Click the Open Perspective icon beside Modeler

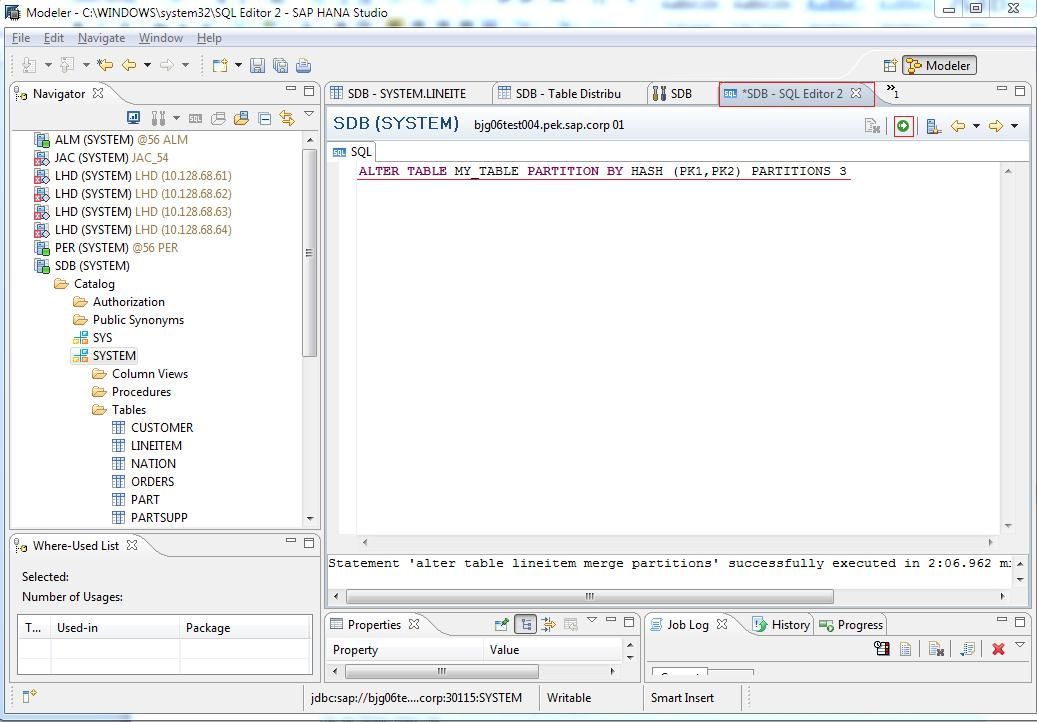coord(890,65)
